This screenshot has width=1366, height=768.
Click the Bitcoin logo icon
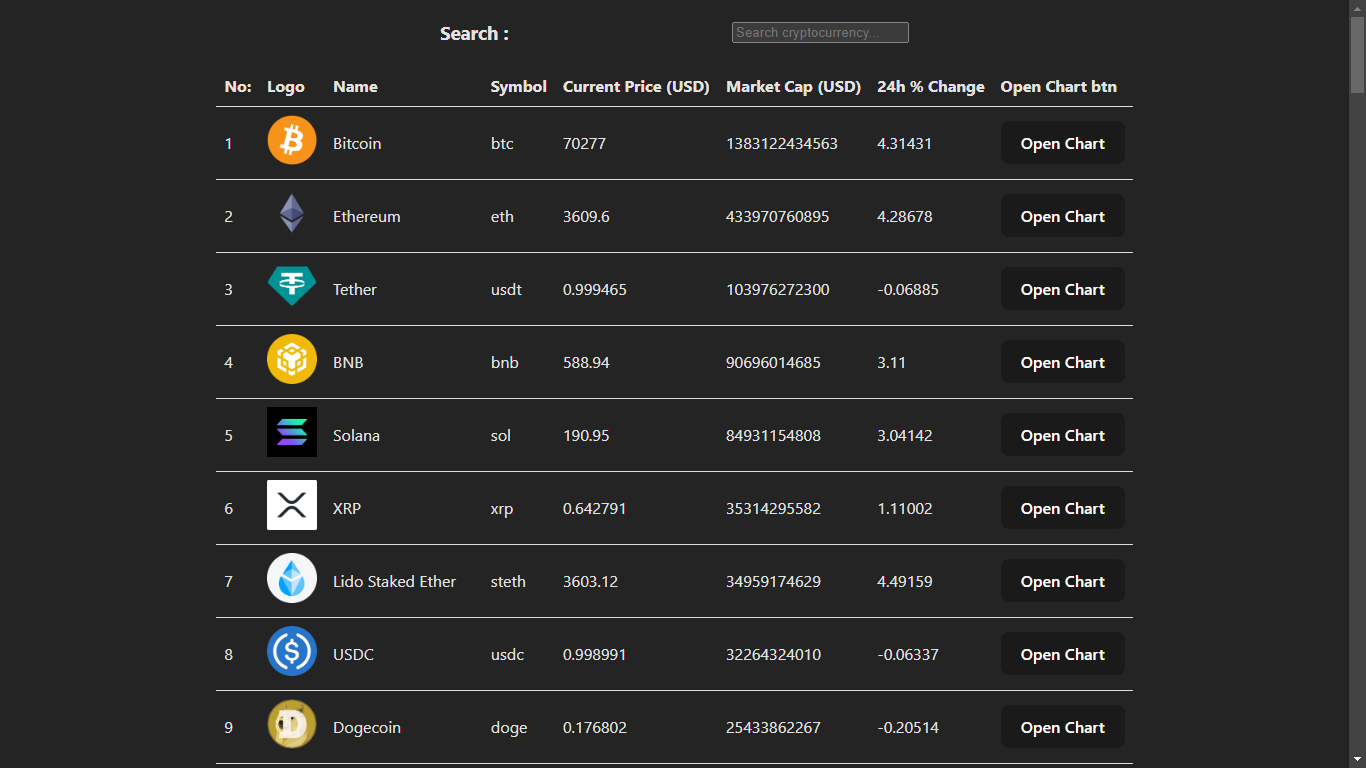pos(292,140)
